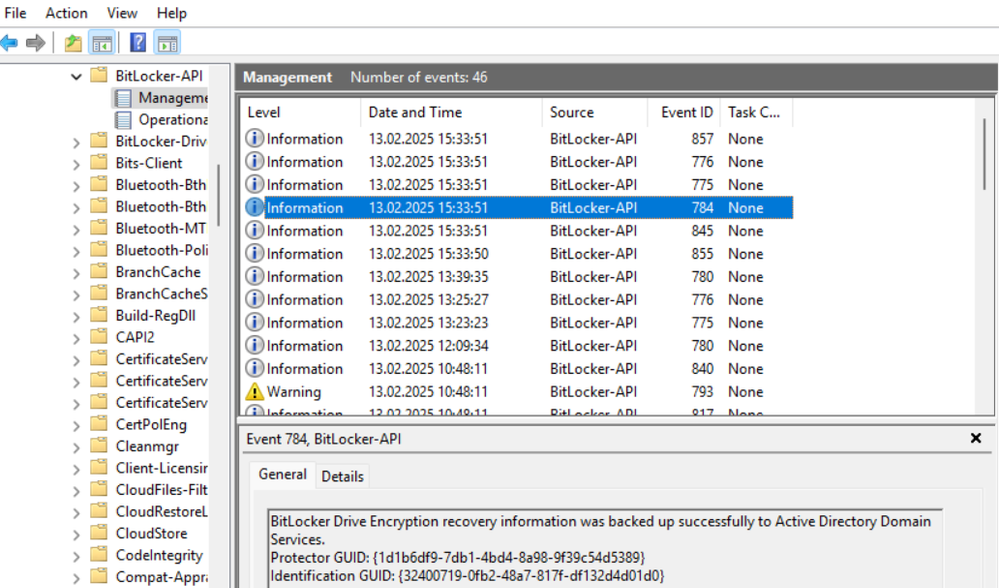Select the CAPI2 tree item
The image size is (999, 588).
tap(134, 337)
